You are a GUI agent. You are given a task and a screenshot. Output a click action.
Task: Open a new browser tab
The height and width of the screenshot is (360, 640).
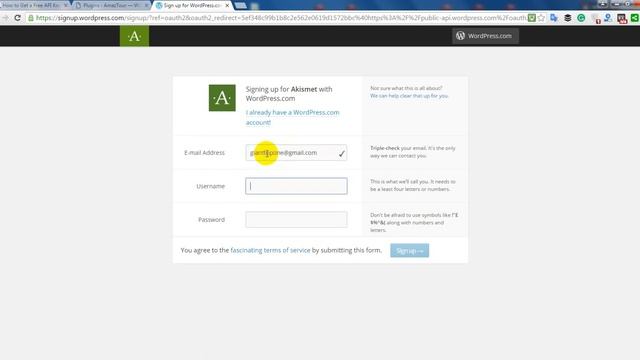[x=241, y=6]
